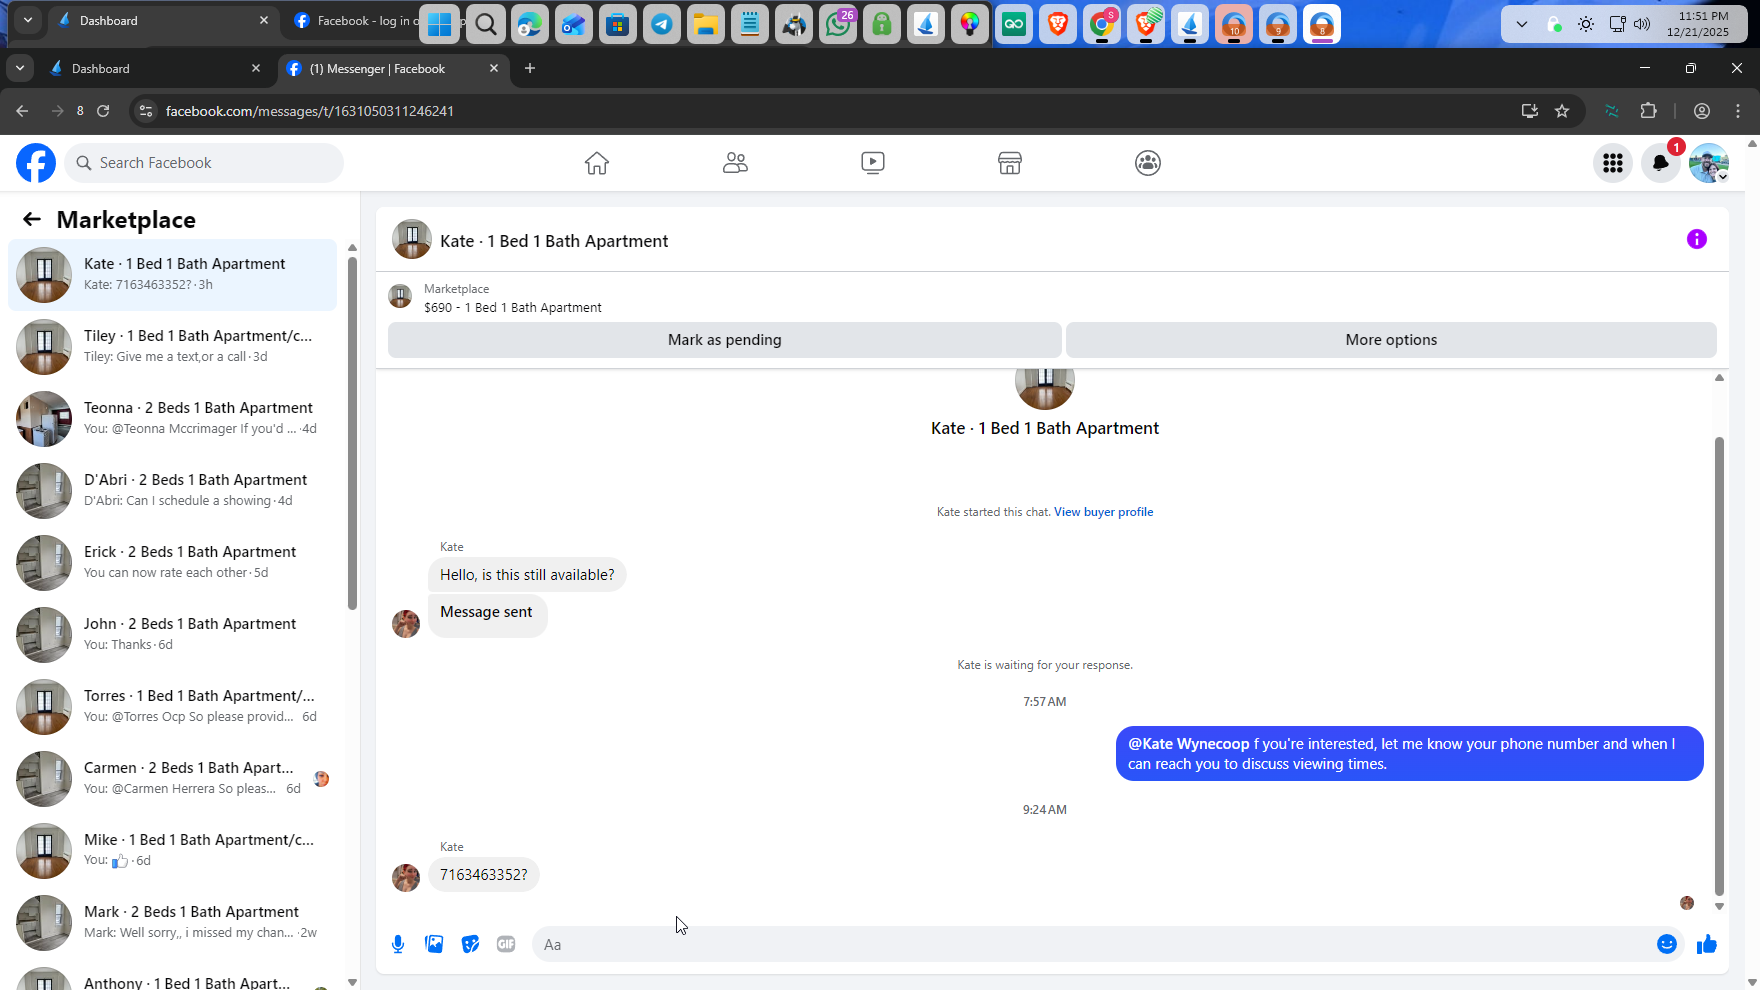1760x990 pixels.
Task: Open Kate conversation in the Marketplace list
Action: [x=173, y=275]
